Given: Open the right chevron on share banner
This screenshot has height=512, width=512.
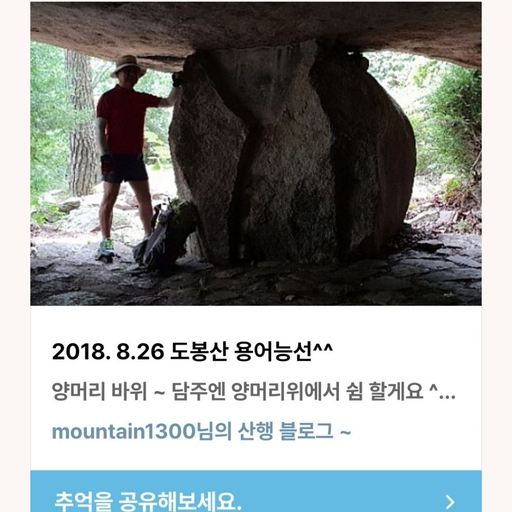Looking at the screenshot, I should point(450,502).
